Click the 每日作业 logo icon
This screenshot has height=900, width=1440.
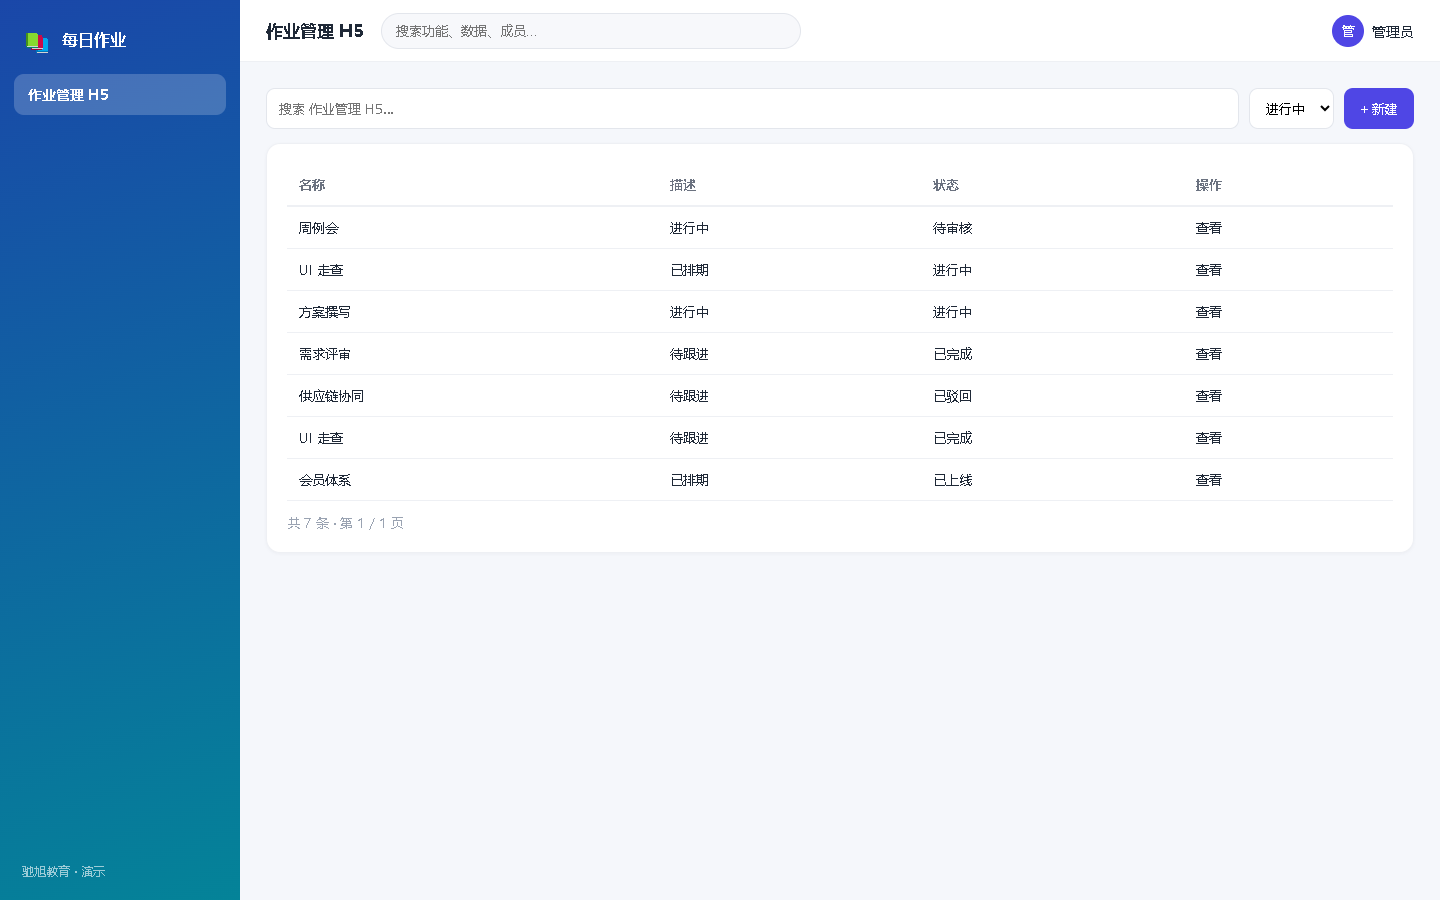coord(37,41)
